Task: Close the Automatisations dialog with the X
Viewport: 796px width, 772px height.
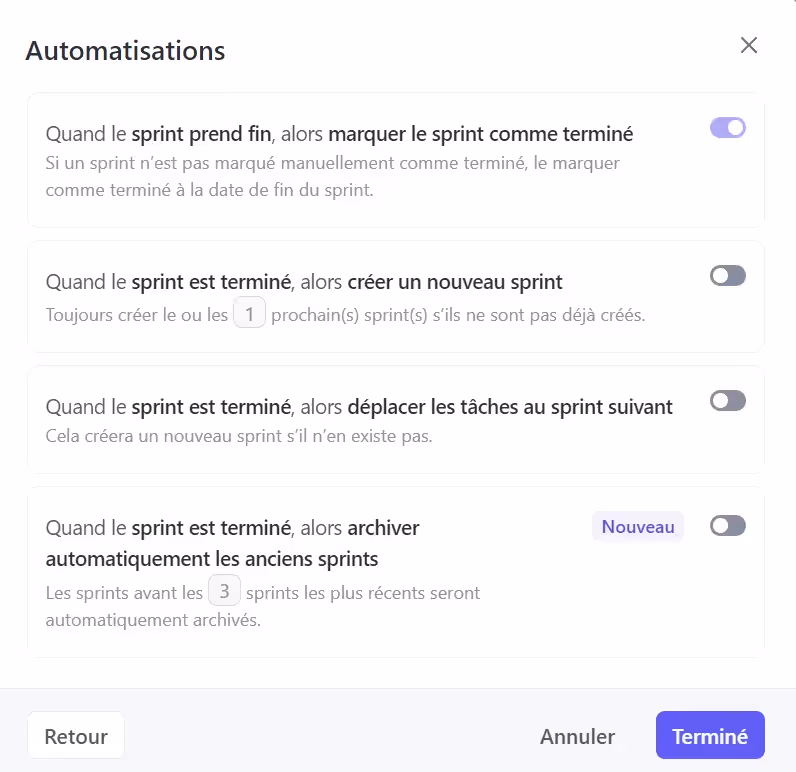Action: 749,45
